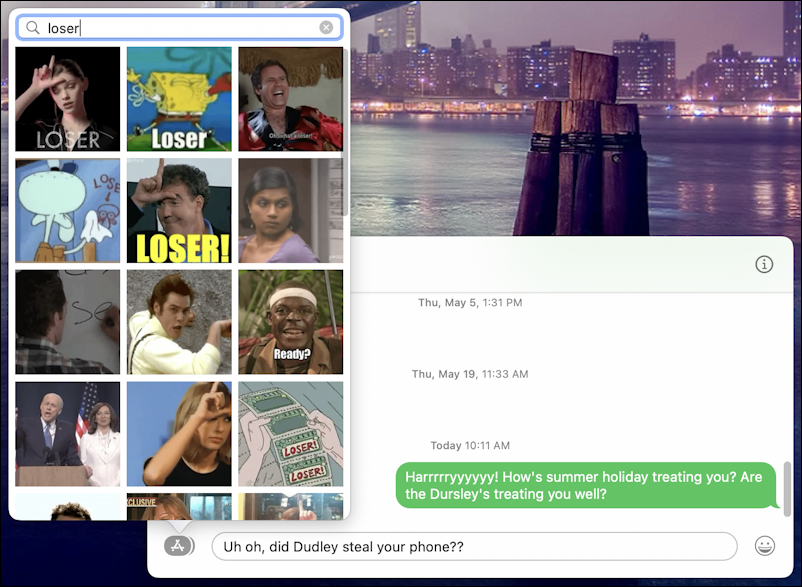This screenshot has height=587, width=802.
Task: Select the man writing on whiteboard GIF
Action: [x=68, y=322]
